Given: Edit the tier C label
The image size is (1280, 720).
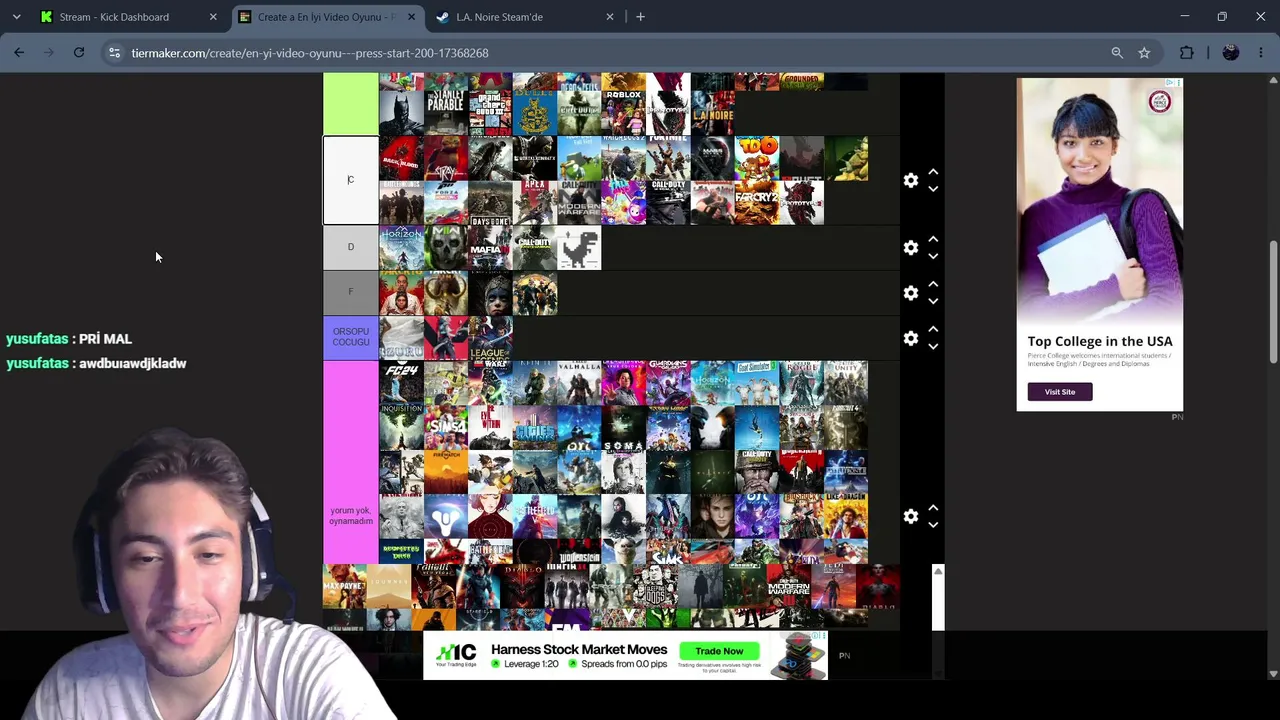Looking at the screenshot, I should coord(350,180).
